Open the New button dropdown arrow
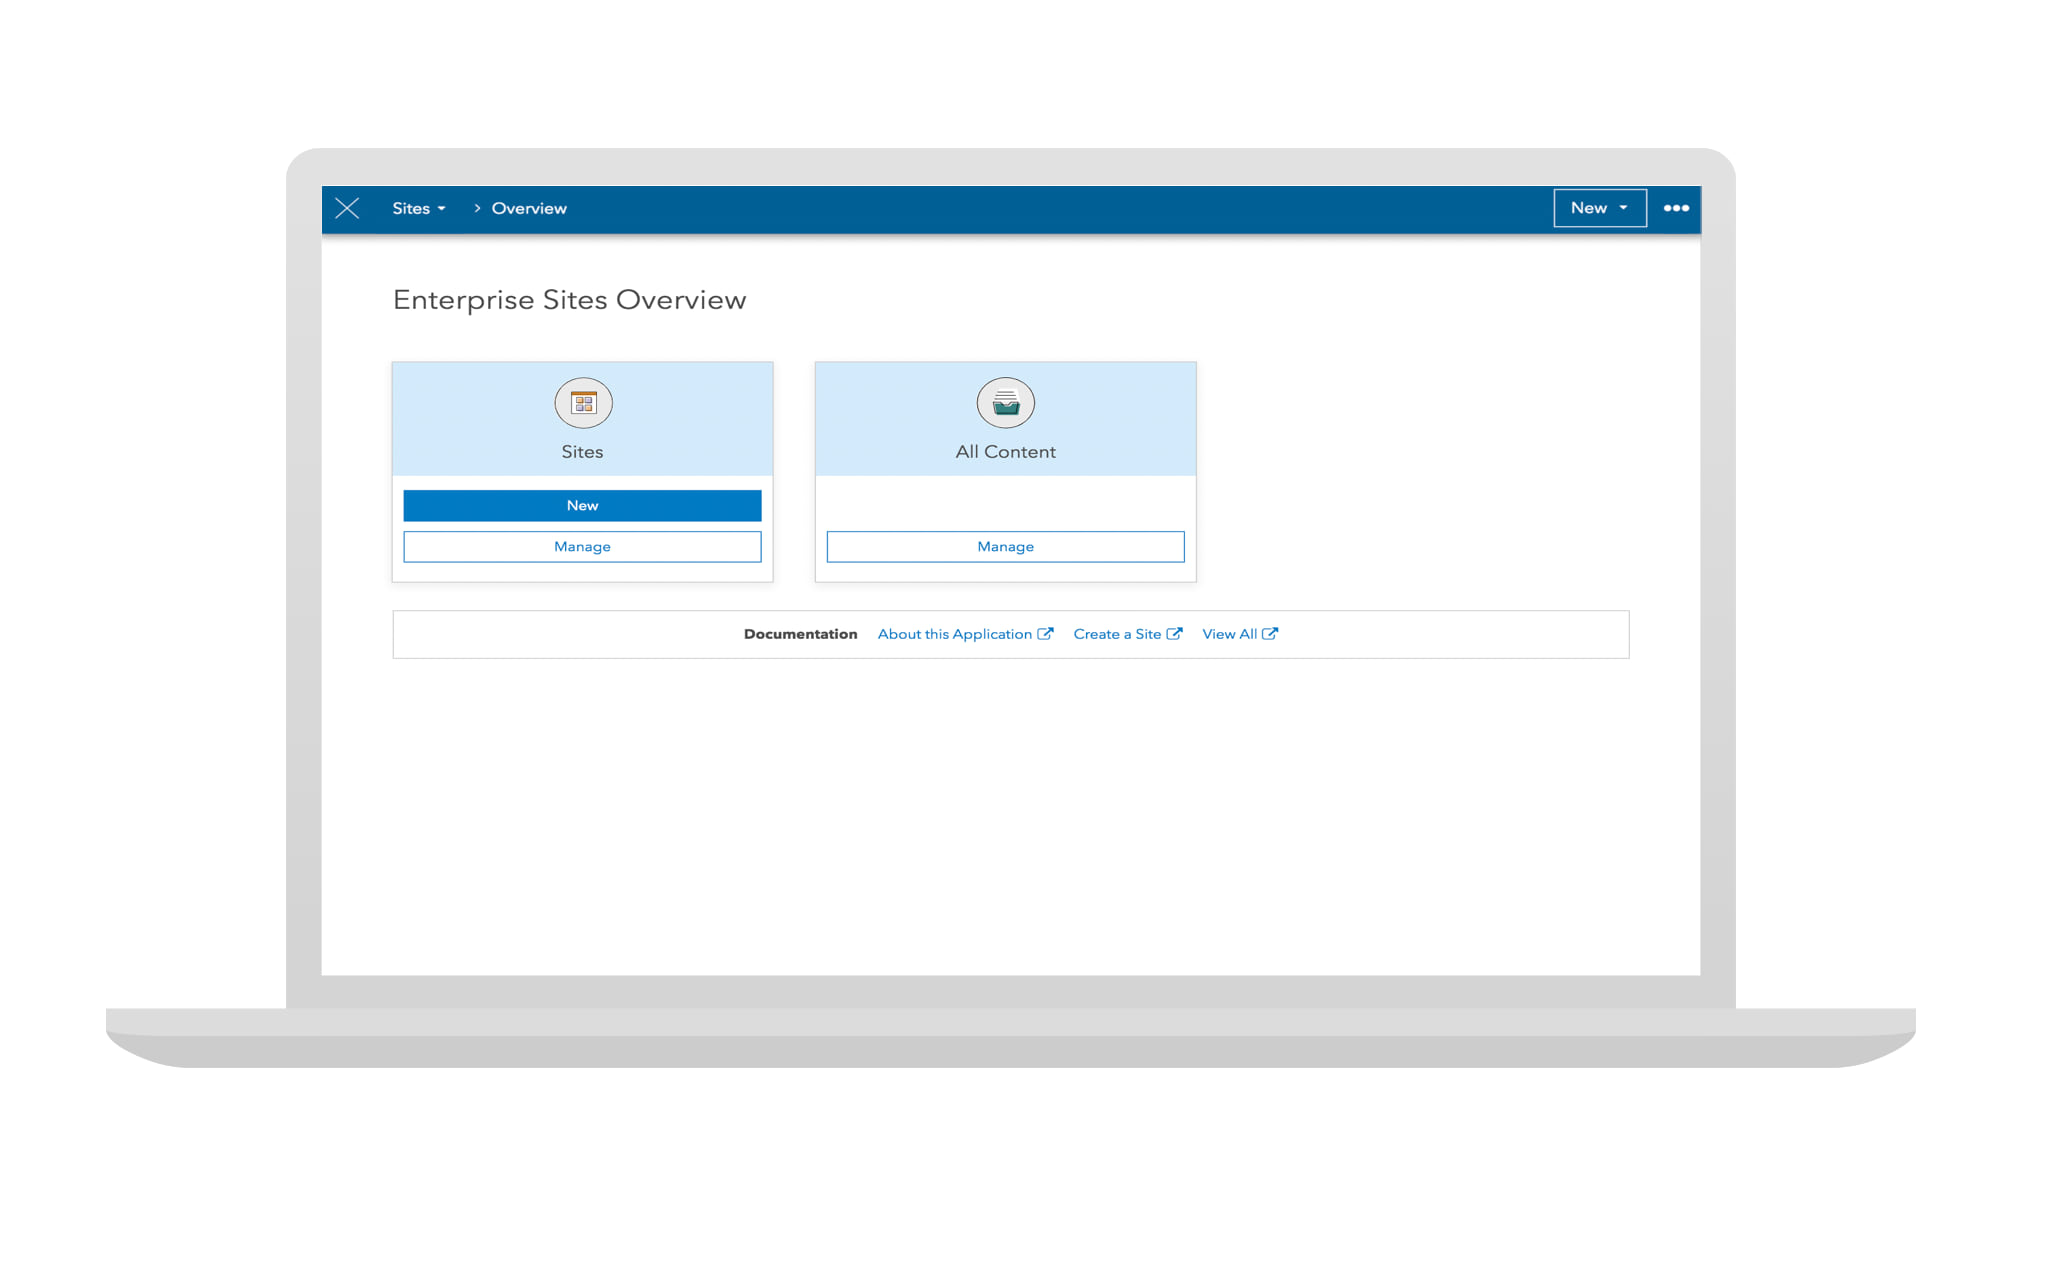Image resolution: width=2062 pixels, height=1278 pixels. 1623,208
